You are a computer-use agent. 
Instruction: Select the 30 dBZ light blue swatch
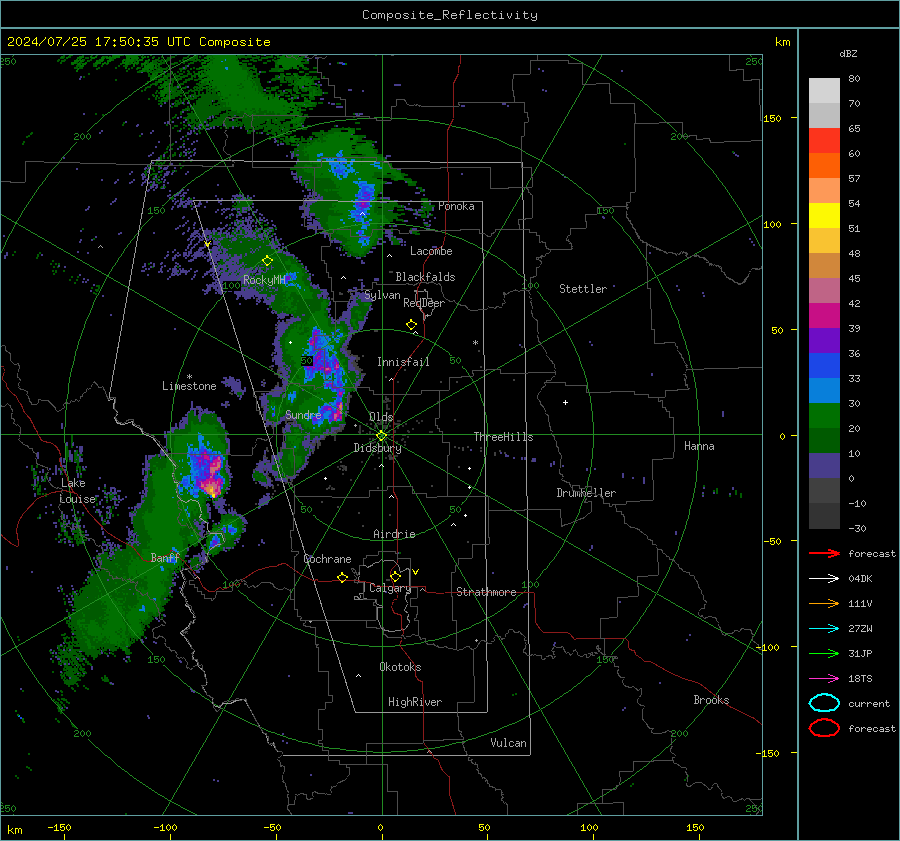point(824,390)
